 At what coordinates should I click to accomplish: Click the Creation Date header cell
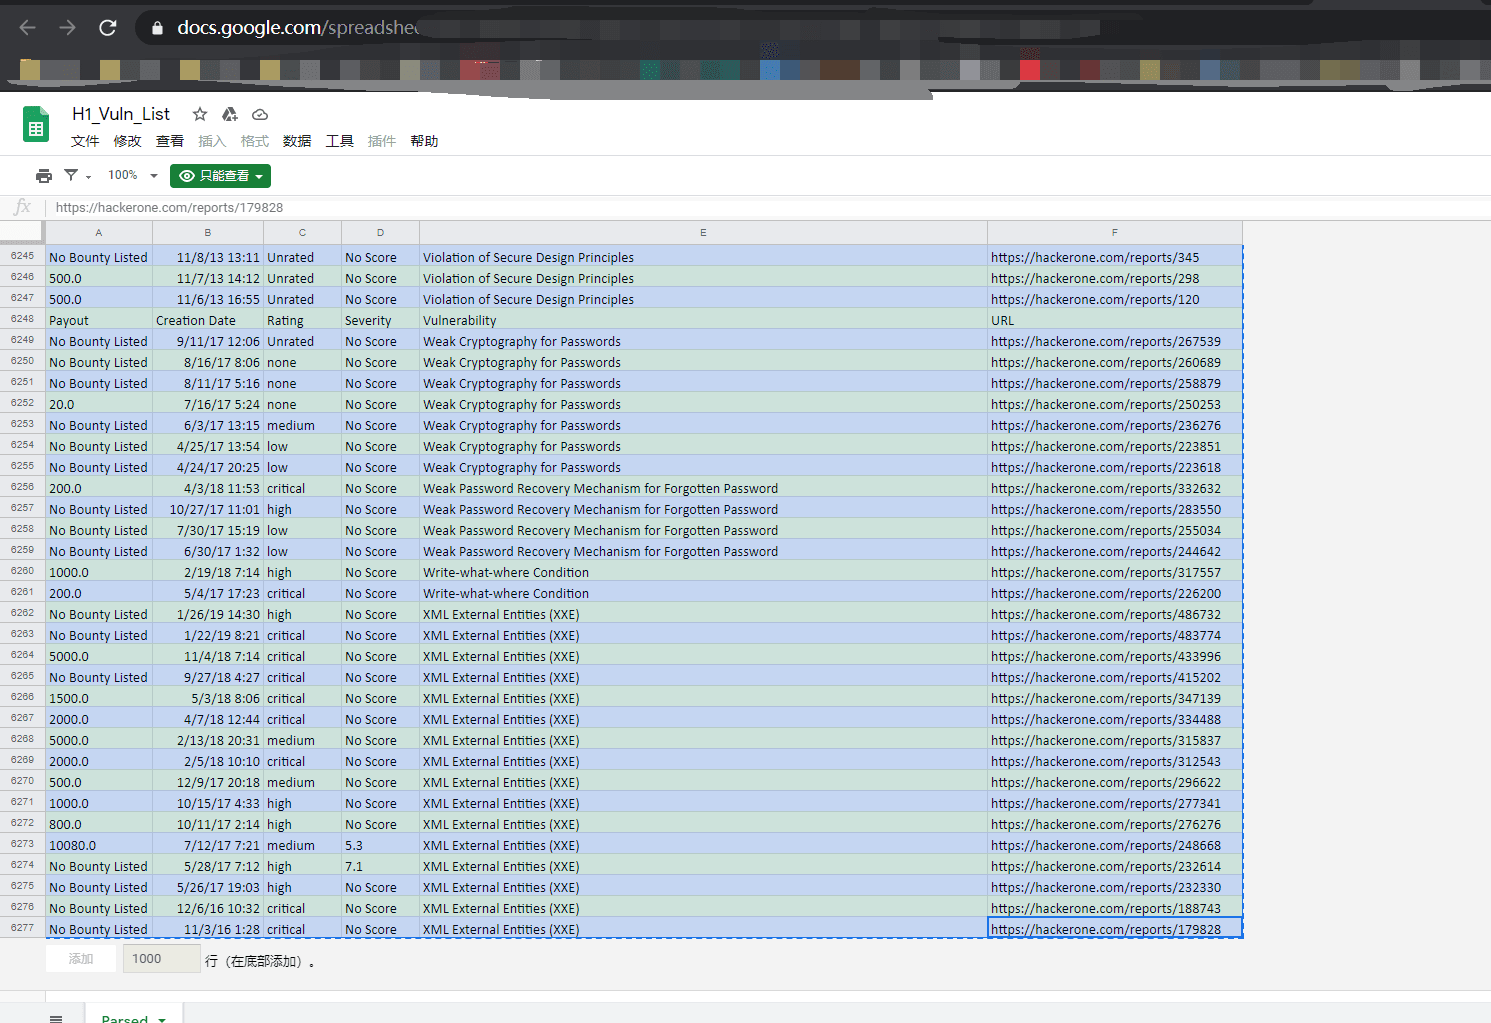(208, 321)
